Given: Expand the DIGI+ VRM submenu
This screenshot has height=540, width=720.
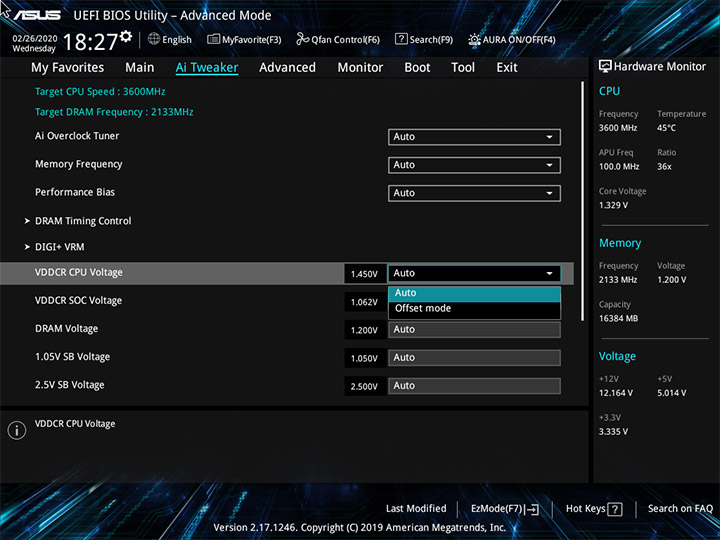Looking at the screenshot, I should coord(60,247).
